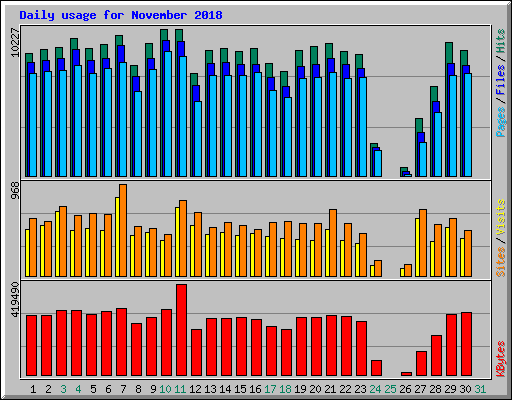Click day label 2 on the x-axis
512x400 pixels.
(48, 389)
